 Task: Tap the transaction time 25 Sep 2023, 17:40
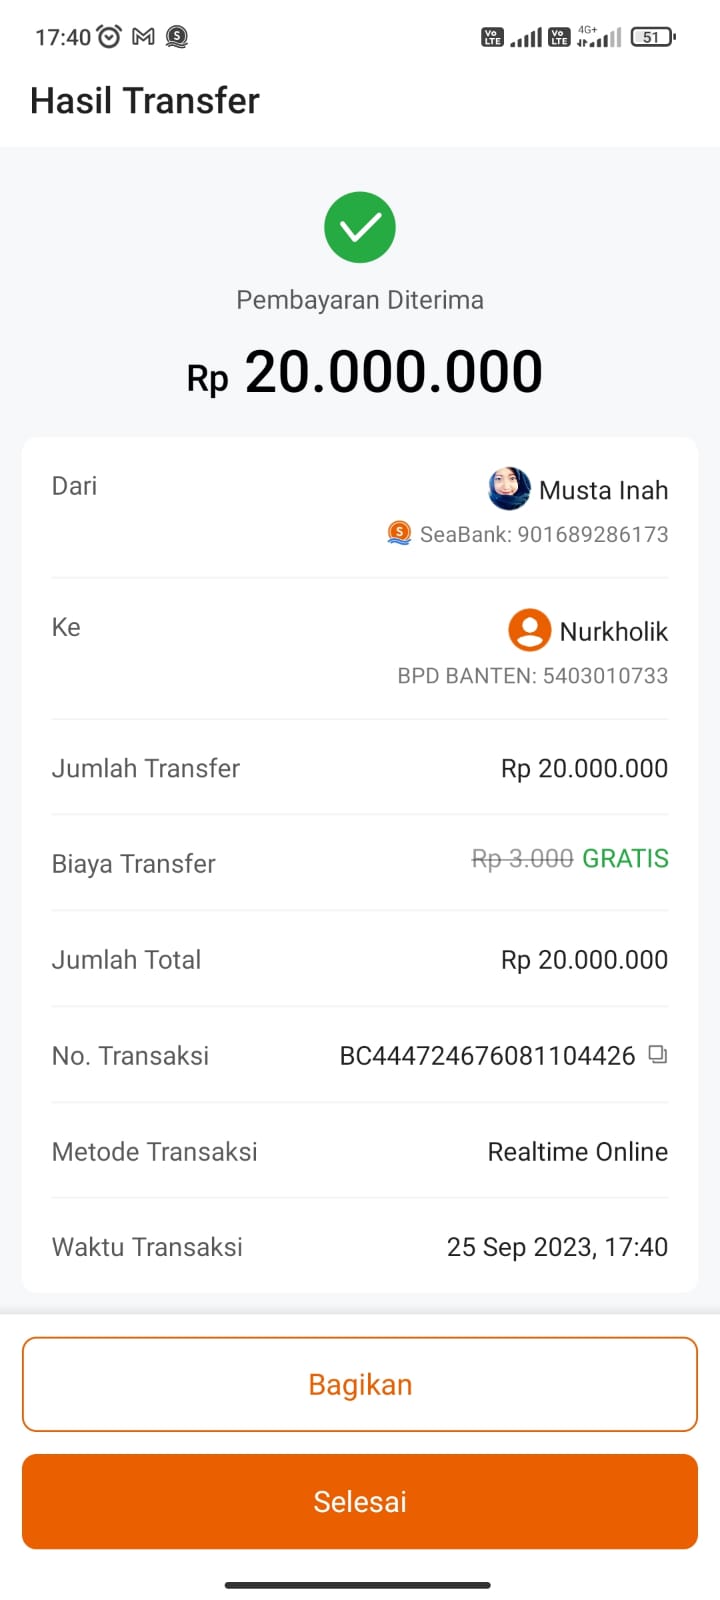tap(557, 1247)
